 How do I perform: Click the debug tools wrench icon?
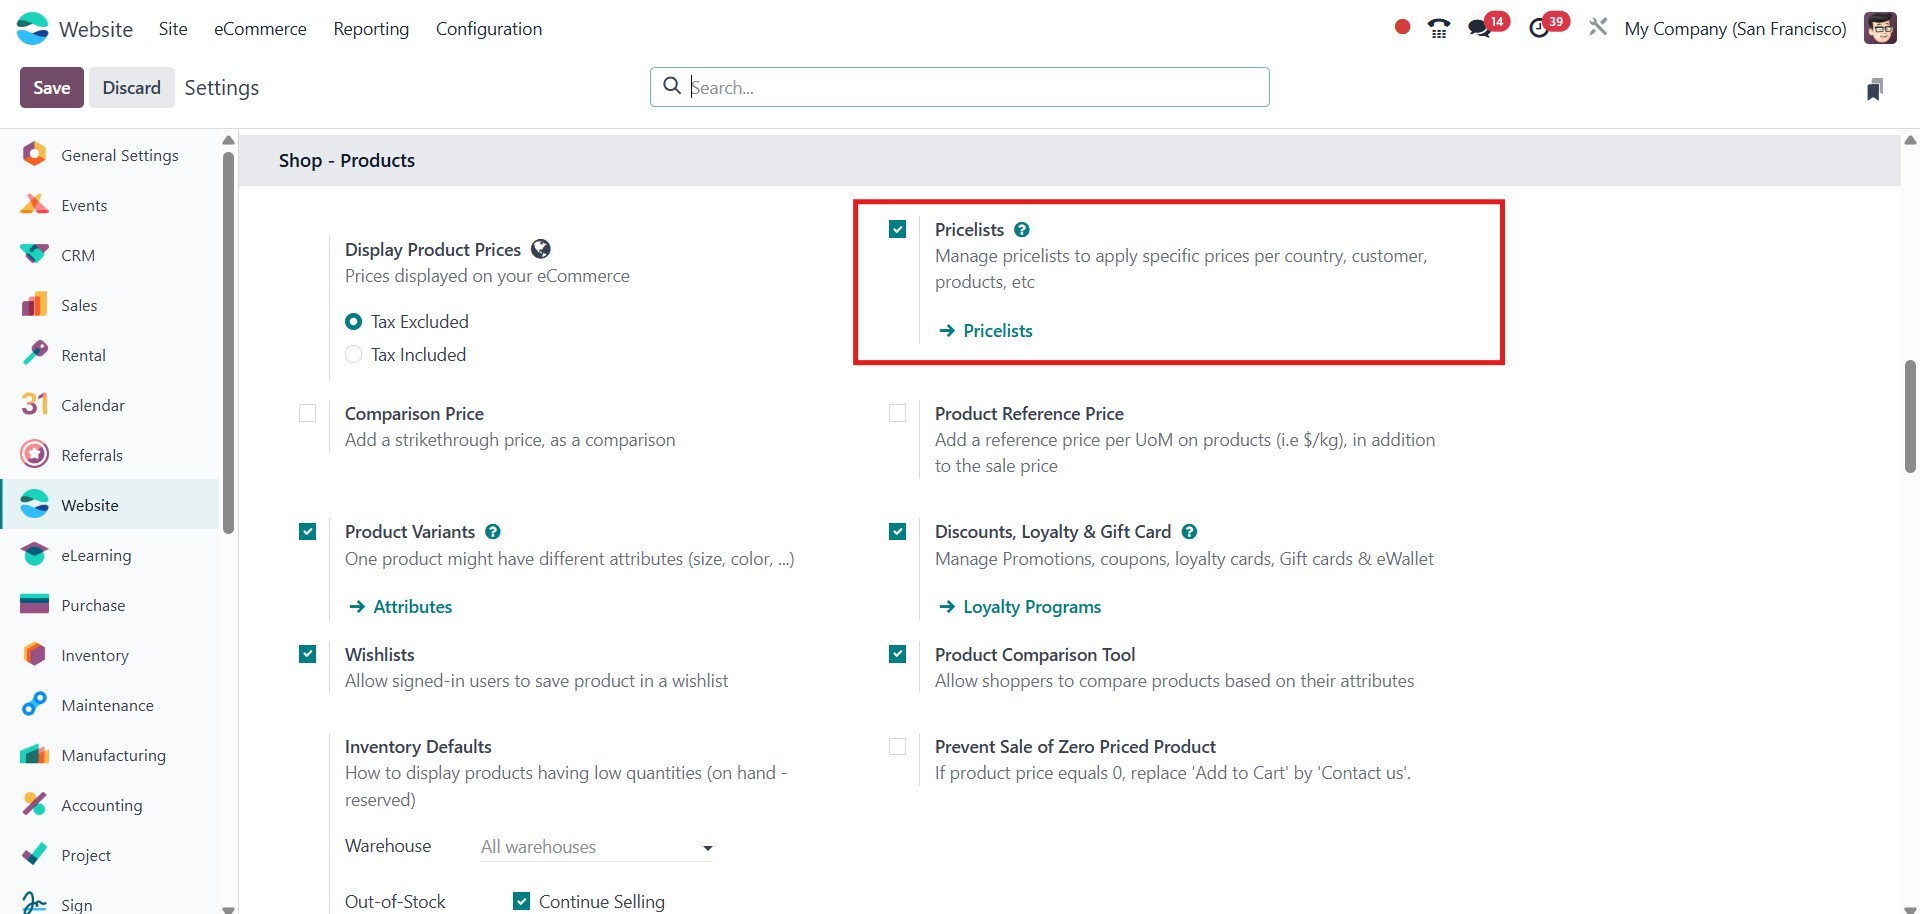pyautogui.click(x=1598, y=28)
